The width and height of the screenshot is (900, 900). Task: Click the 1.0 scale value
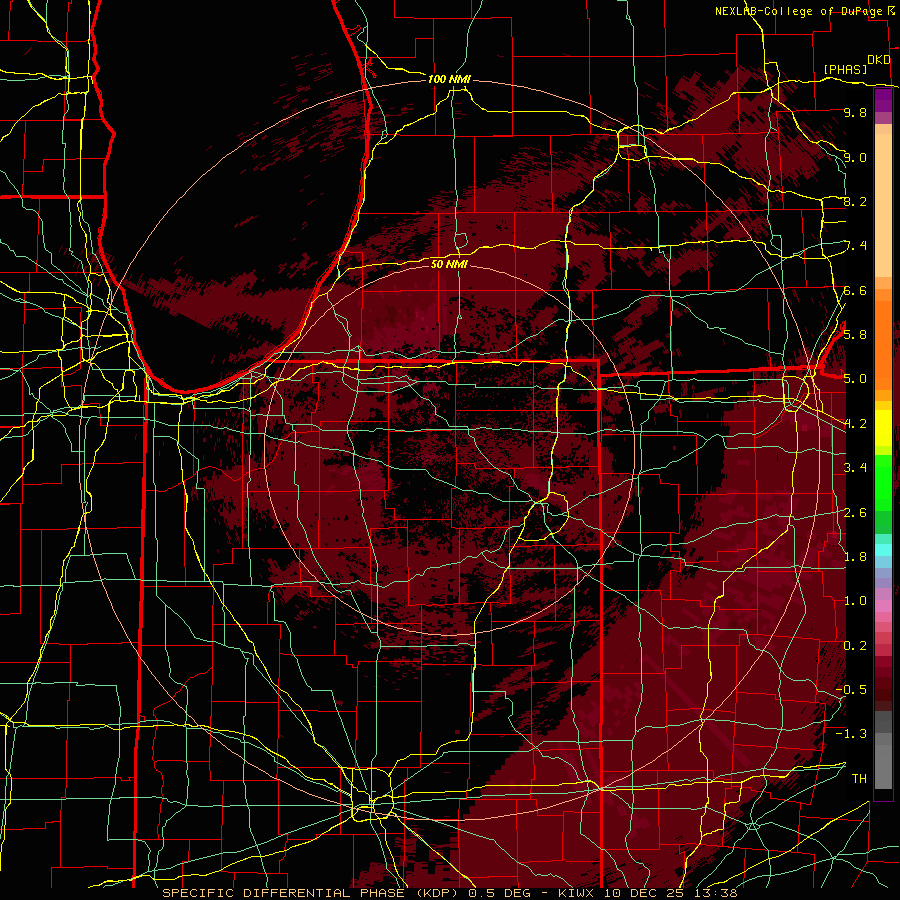tap(855, 600)
